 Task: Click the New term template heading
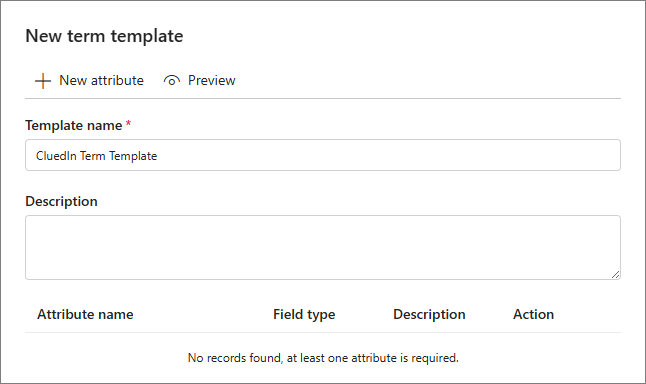104,36
